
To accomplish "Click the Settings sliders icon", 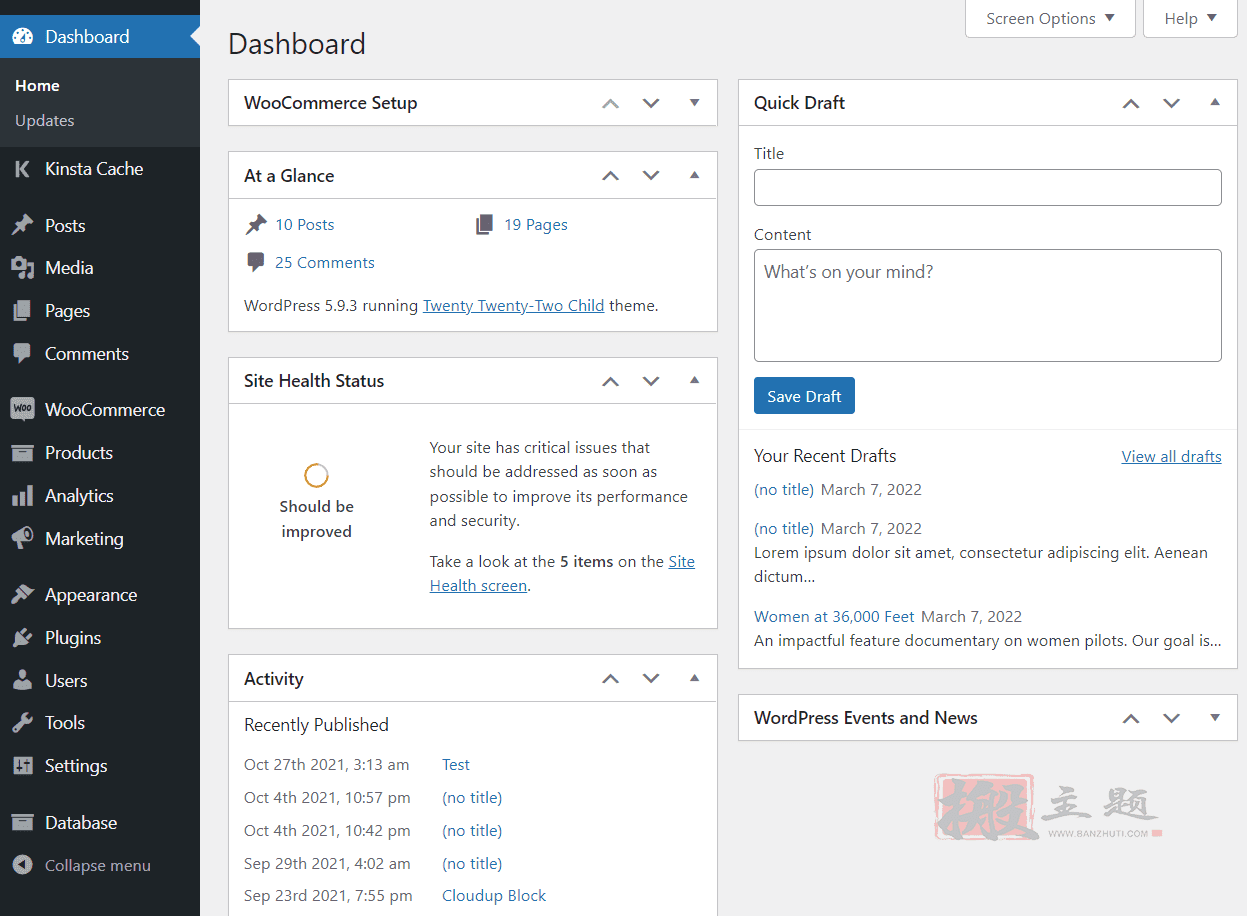I will [x=22, y=766].
